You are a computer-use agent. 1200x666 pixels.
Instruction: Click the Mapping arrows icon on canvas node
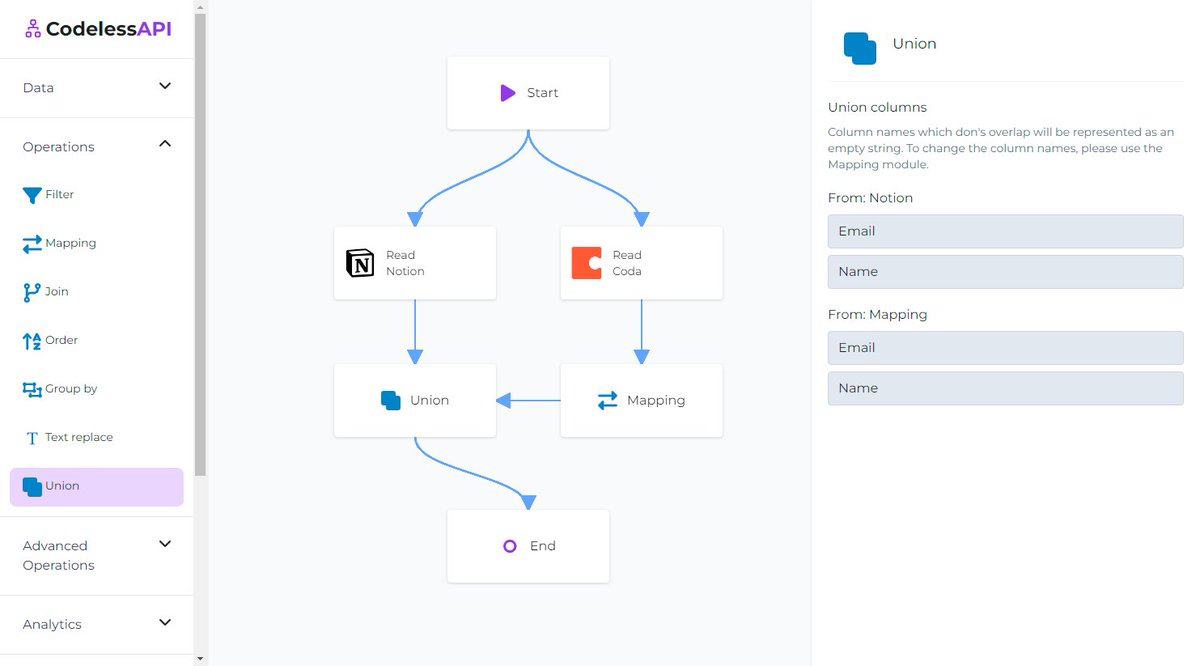pyautogui.click(x=607, y=400)
